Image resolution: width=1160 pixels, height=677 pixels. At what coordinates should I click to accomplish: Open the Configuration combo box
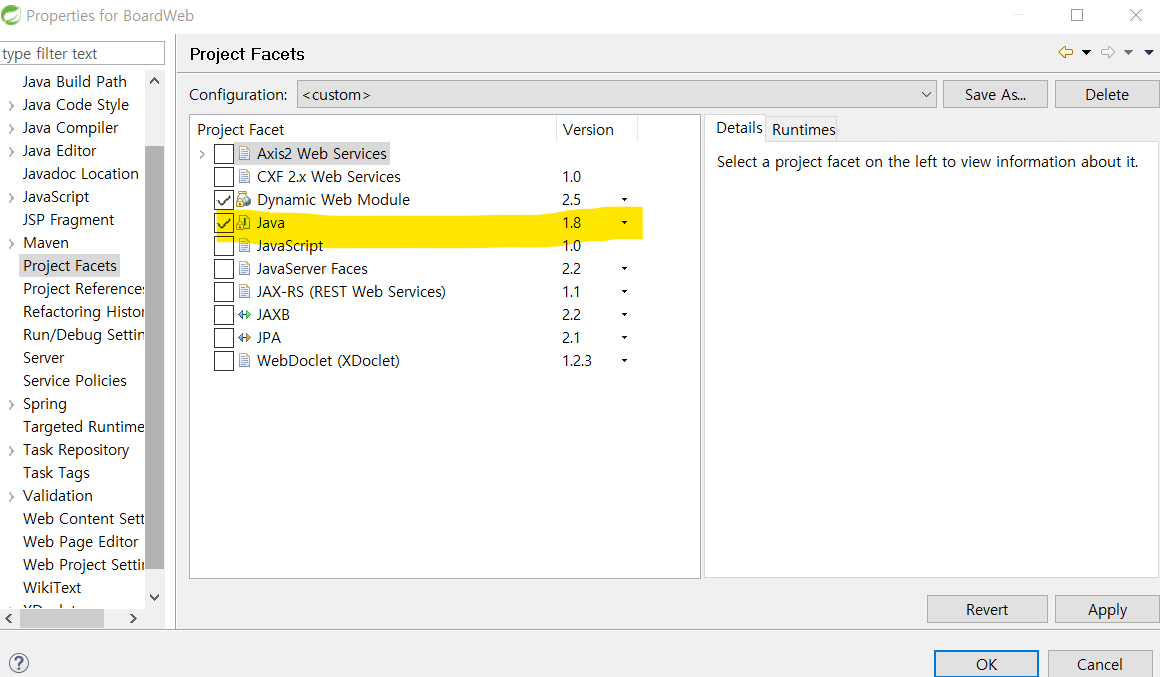click(616, 95)
